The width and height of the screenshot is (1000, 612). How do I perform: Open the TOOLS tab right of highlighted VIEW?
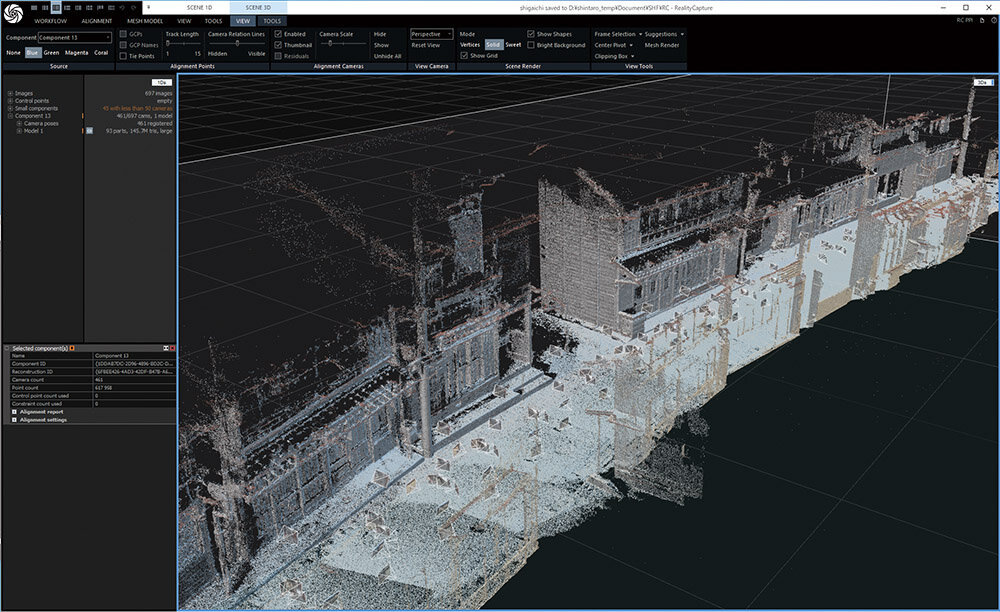(272, 21)
